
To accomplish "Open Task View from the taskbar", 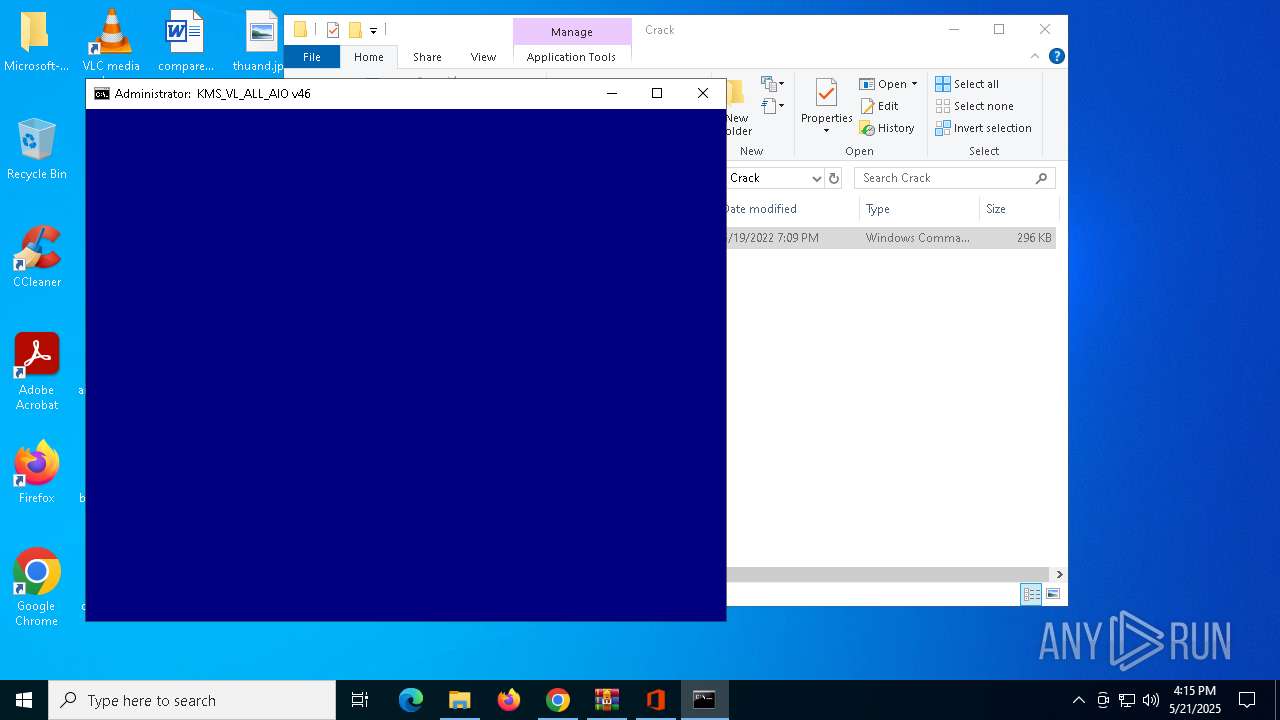I will 360,700.
